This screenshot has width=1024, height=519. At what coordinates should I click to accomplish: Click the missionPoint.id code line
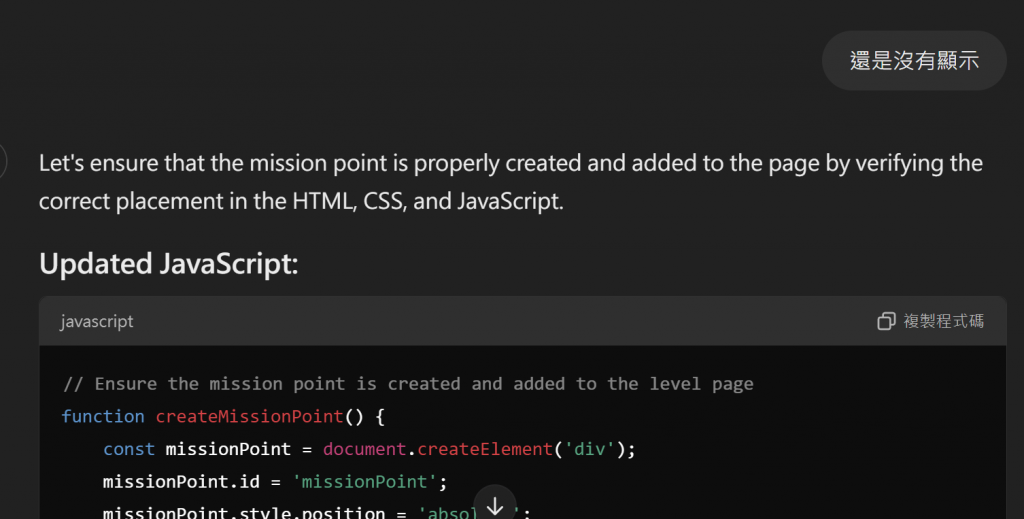point(275,482)
